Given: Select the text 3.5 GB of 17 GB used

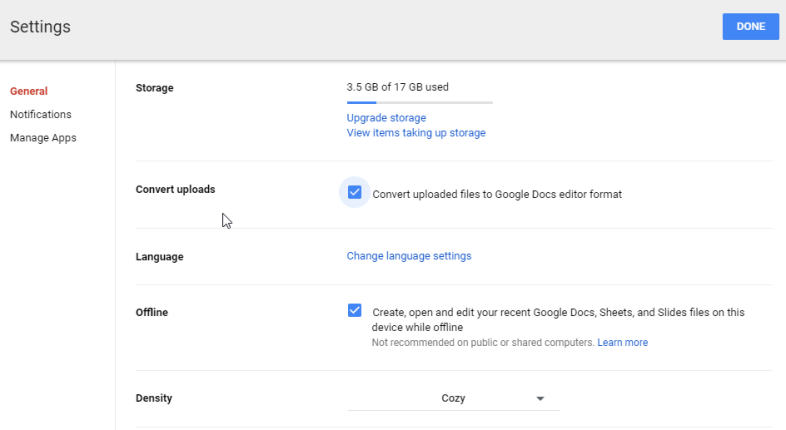Looking at the screenshot, I should (398, 87).
